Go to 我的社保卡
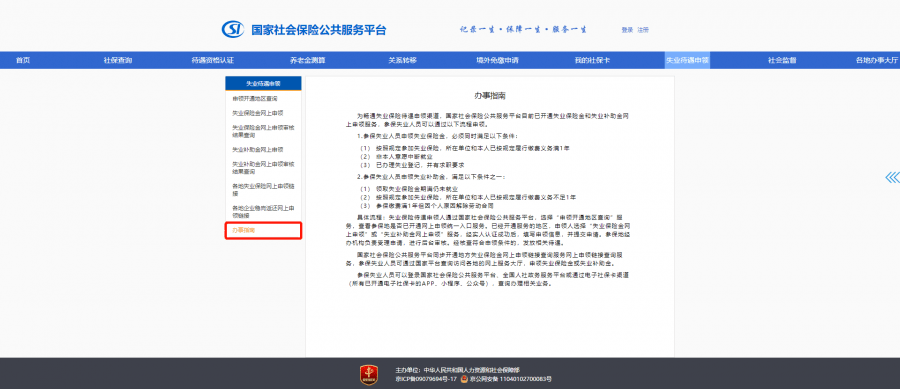Viewport: 900px width, 389px height. tap(592, 60)
